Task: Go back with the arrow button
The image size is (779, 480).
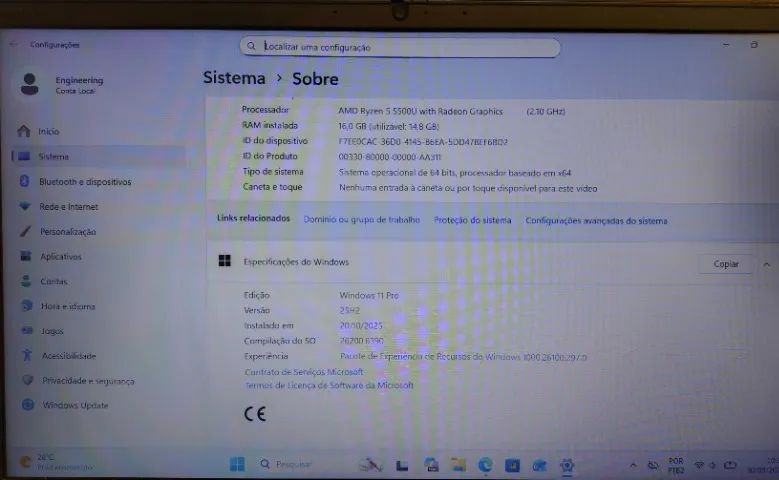Action: 13,44
